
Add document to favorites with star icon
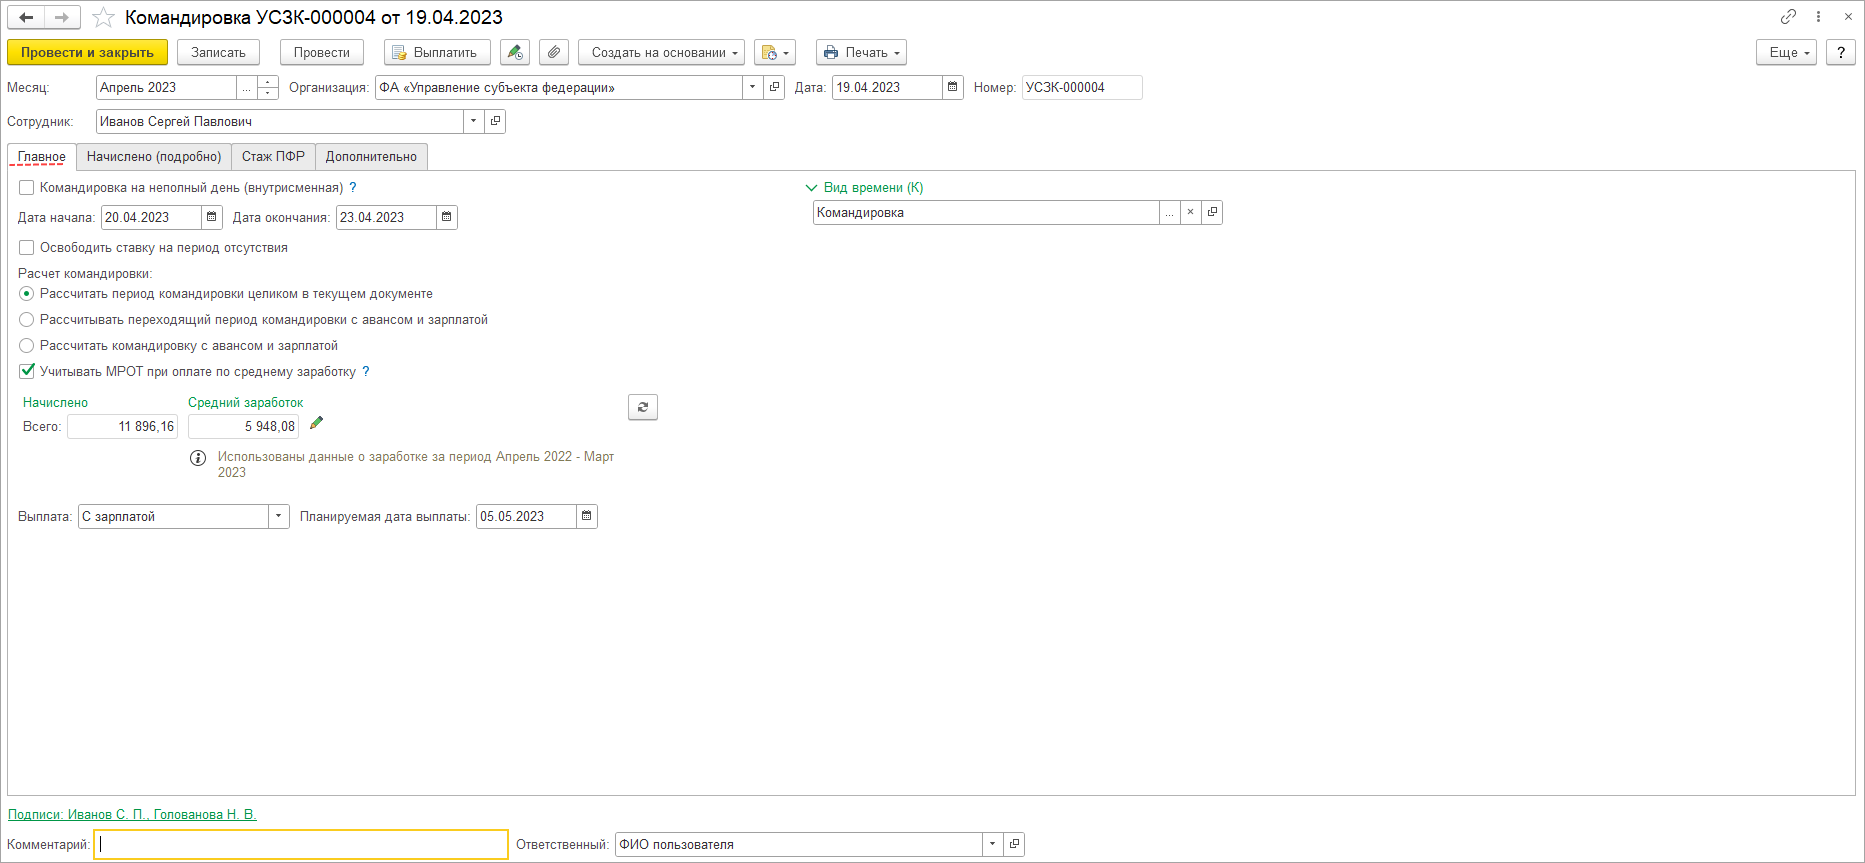tap(103, 17)
